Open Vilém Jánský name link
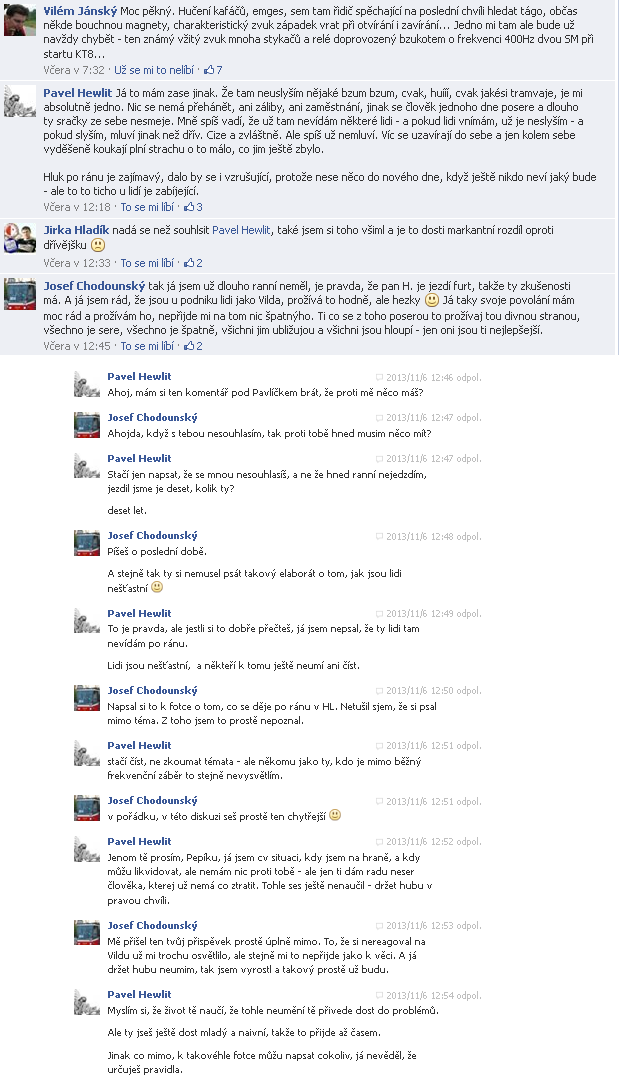The width and height of the screenshot is (621, 1086). (80, 11)
